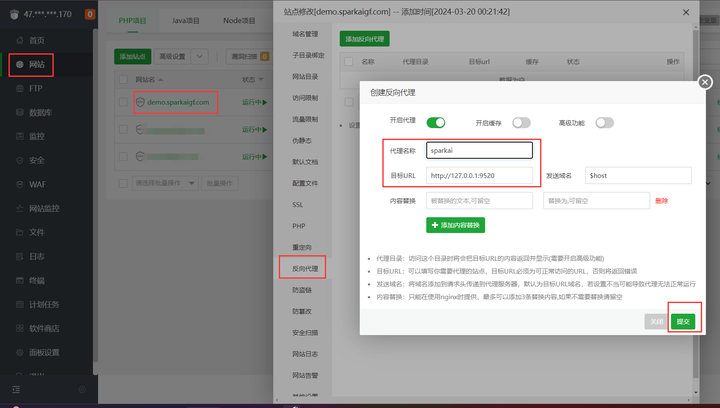The width and height of the screenshot is (720, 408).
Task: Click the 首页 home icon in sidebar
Action: [x=18, y=40]
